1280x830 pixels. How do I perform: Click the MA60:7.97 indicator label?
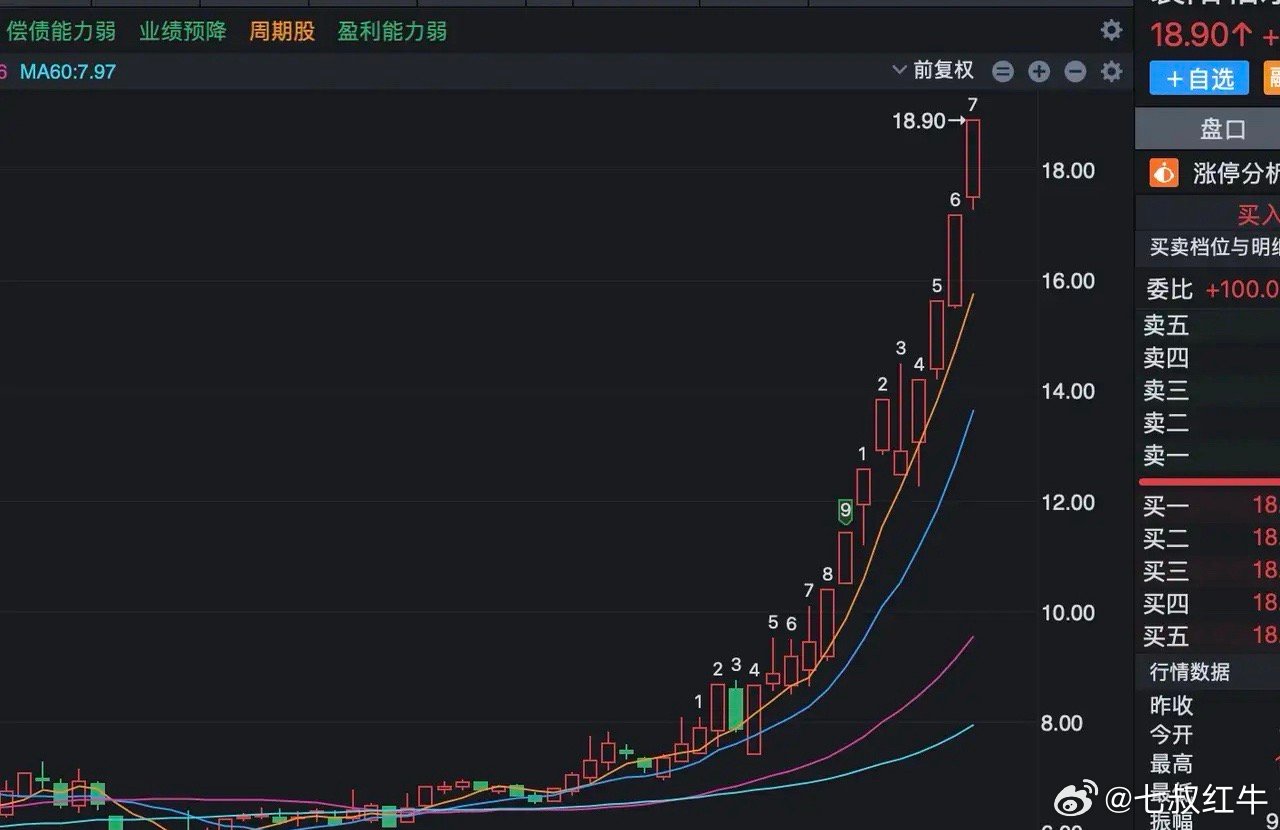pos(68,72)
